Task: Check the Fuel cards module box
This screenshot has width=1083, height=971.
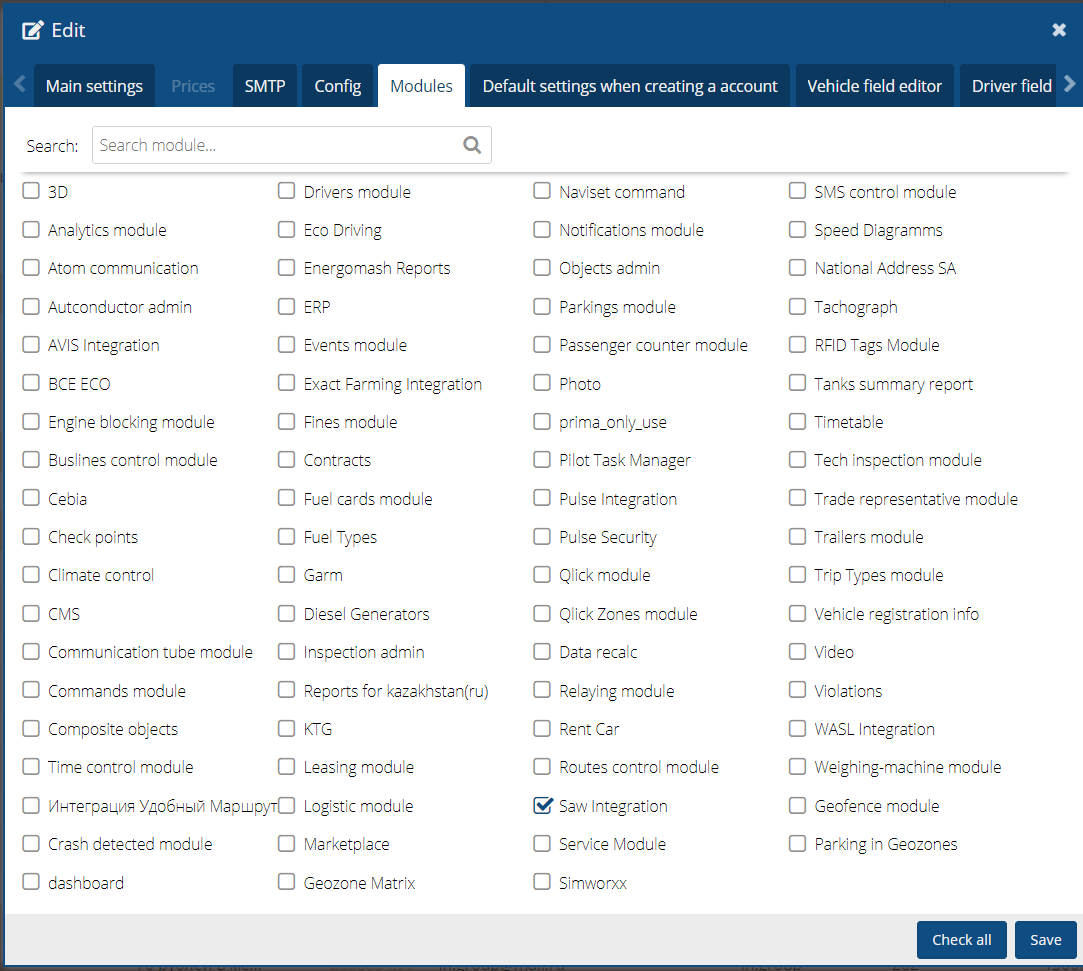Action: 287,499
